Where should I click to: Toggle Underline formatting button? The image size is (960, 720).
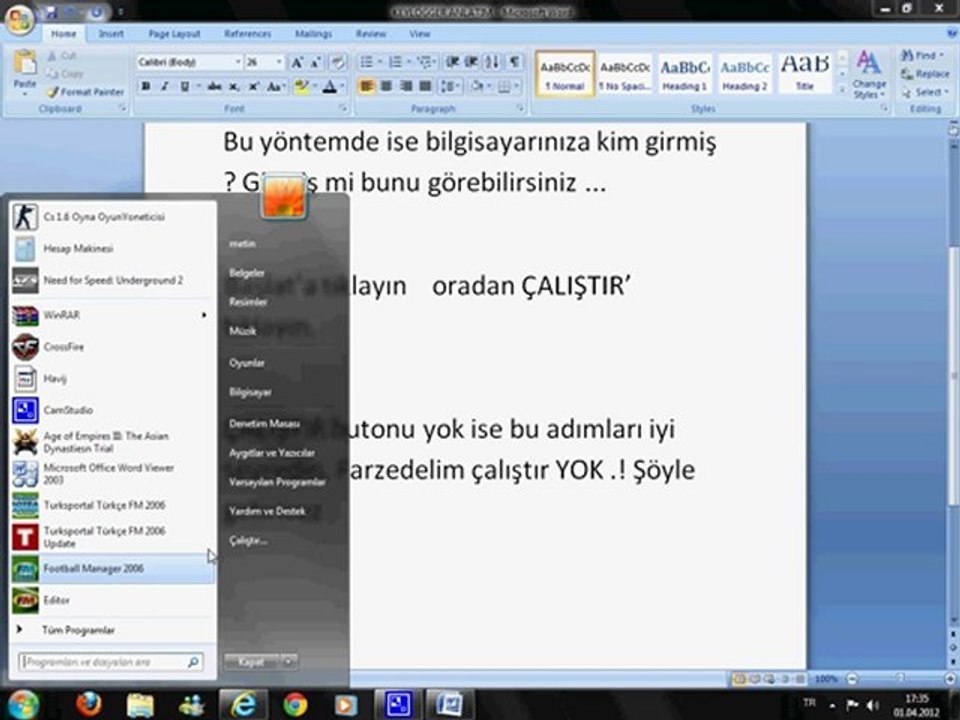[184, 87]
